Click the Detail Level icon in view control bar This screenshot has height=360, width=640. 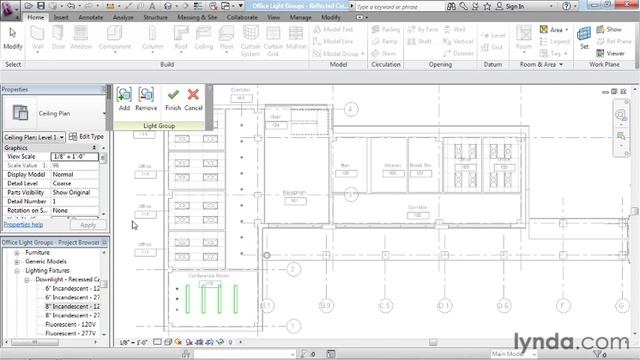pos(157,342)
